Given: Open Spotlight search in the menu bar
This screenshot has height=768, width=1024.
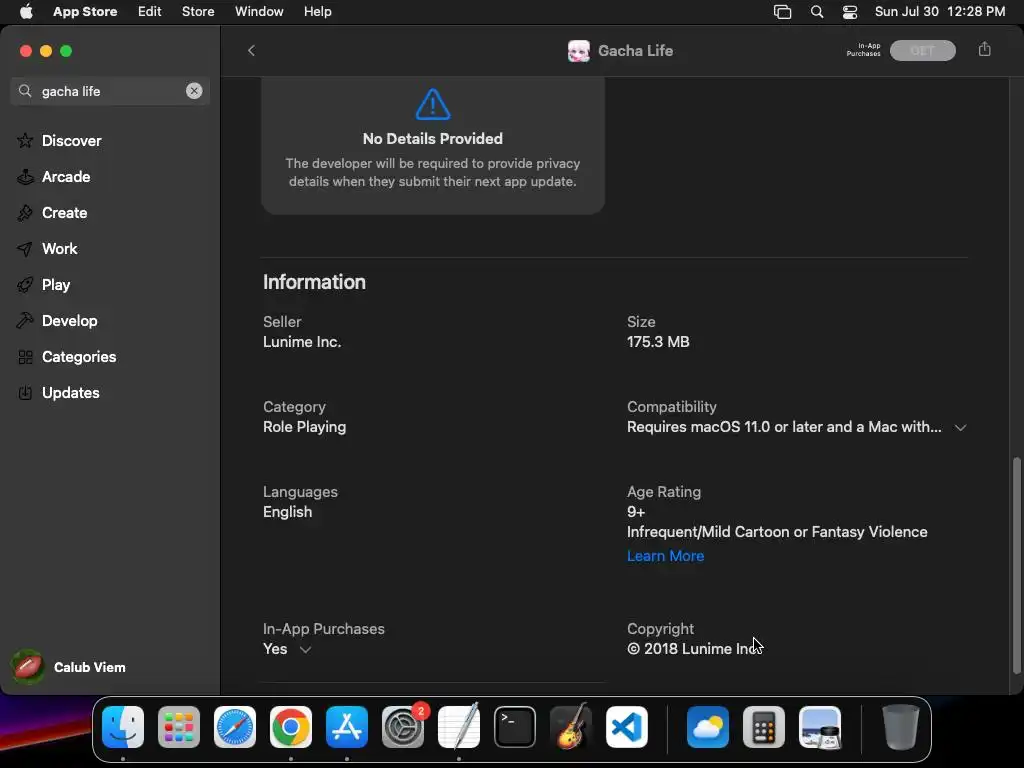Looking at the screenshot, I should [817, 12].
